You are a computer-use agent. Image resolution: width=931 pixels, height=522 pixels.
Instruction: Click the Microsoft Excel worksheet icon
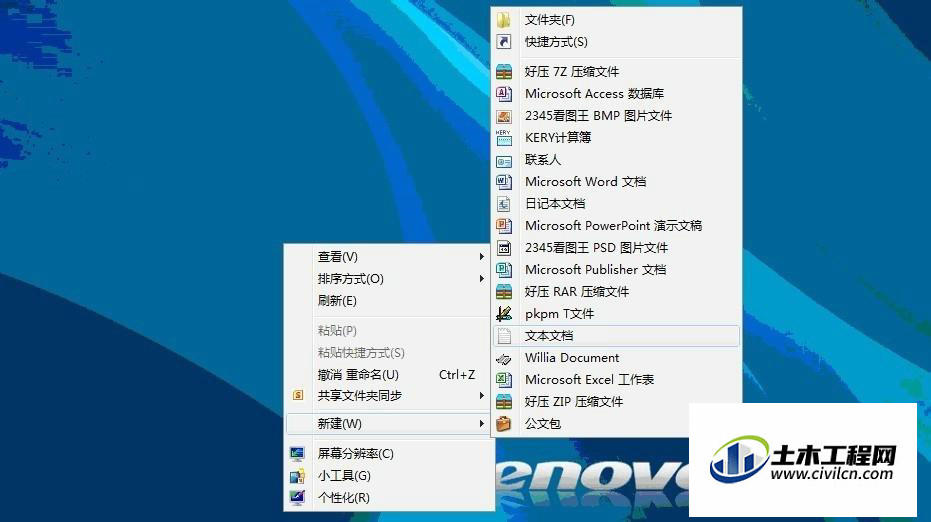pyautogui.click(x=504, y=379)
